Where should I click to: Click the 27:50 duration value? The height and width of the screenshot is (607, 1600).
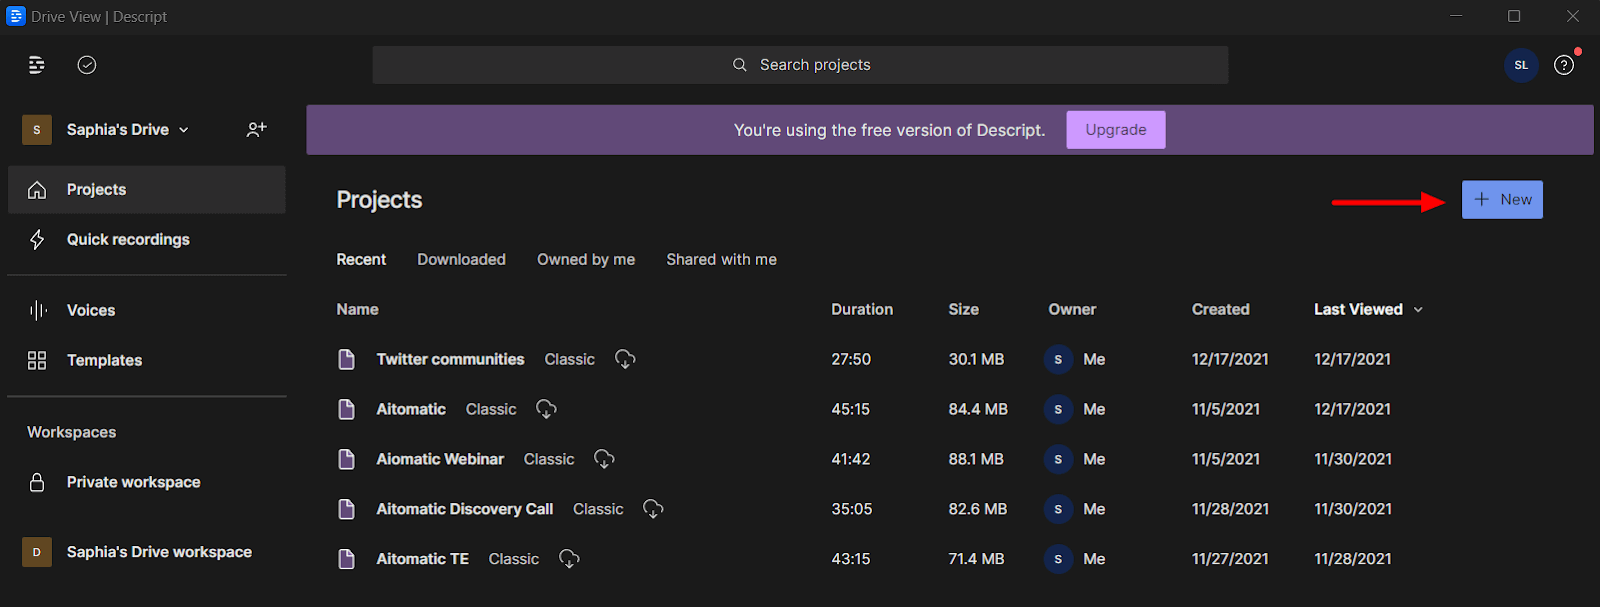[851, 359]
